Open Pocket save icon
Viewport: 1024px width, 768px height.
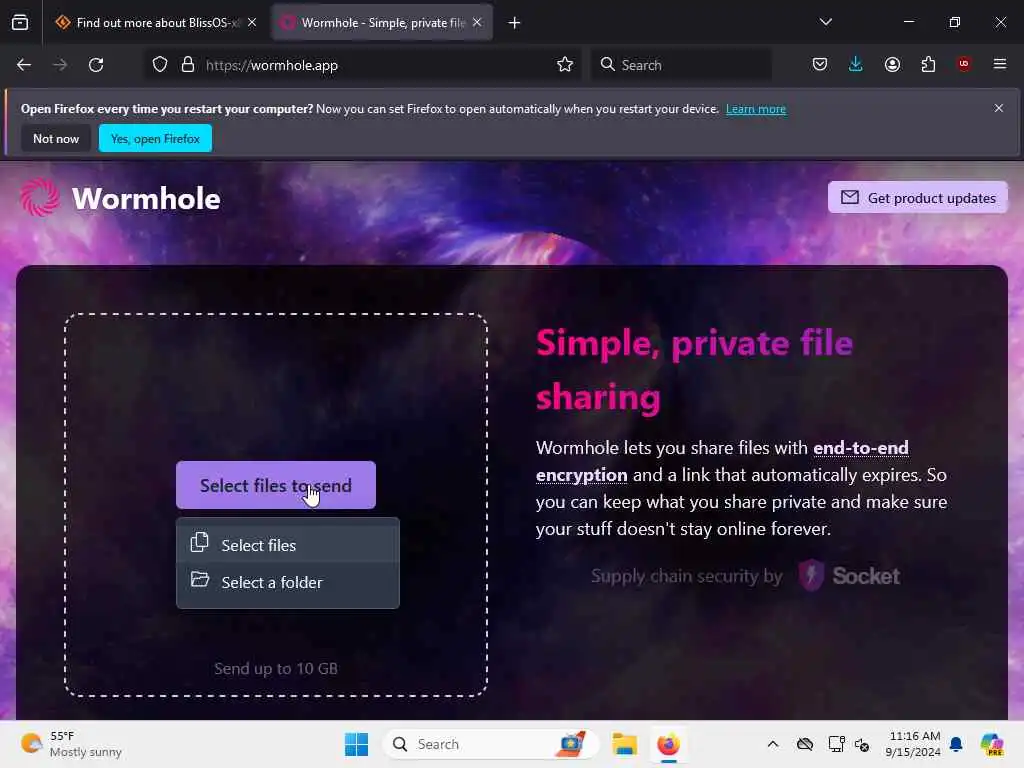[820, 64]
